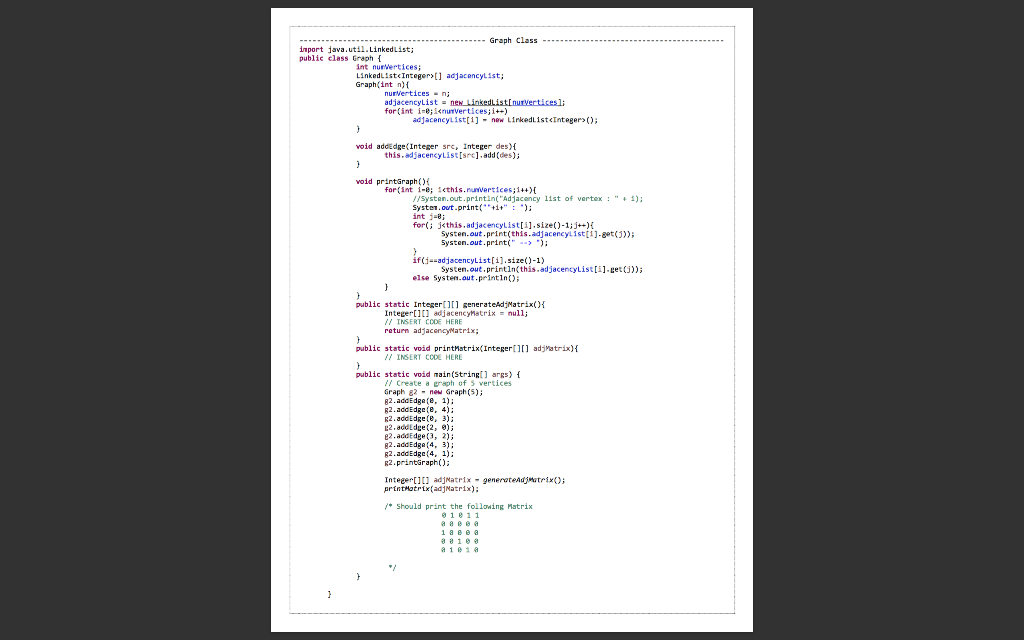Select the "public class Graph {" line
This screenshot has width=1024, height=640.
click(340, 58)
